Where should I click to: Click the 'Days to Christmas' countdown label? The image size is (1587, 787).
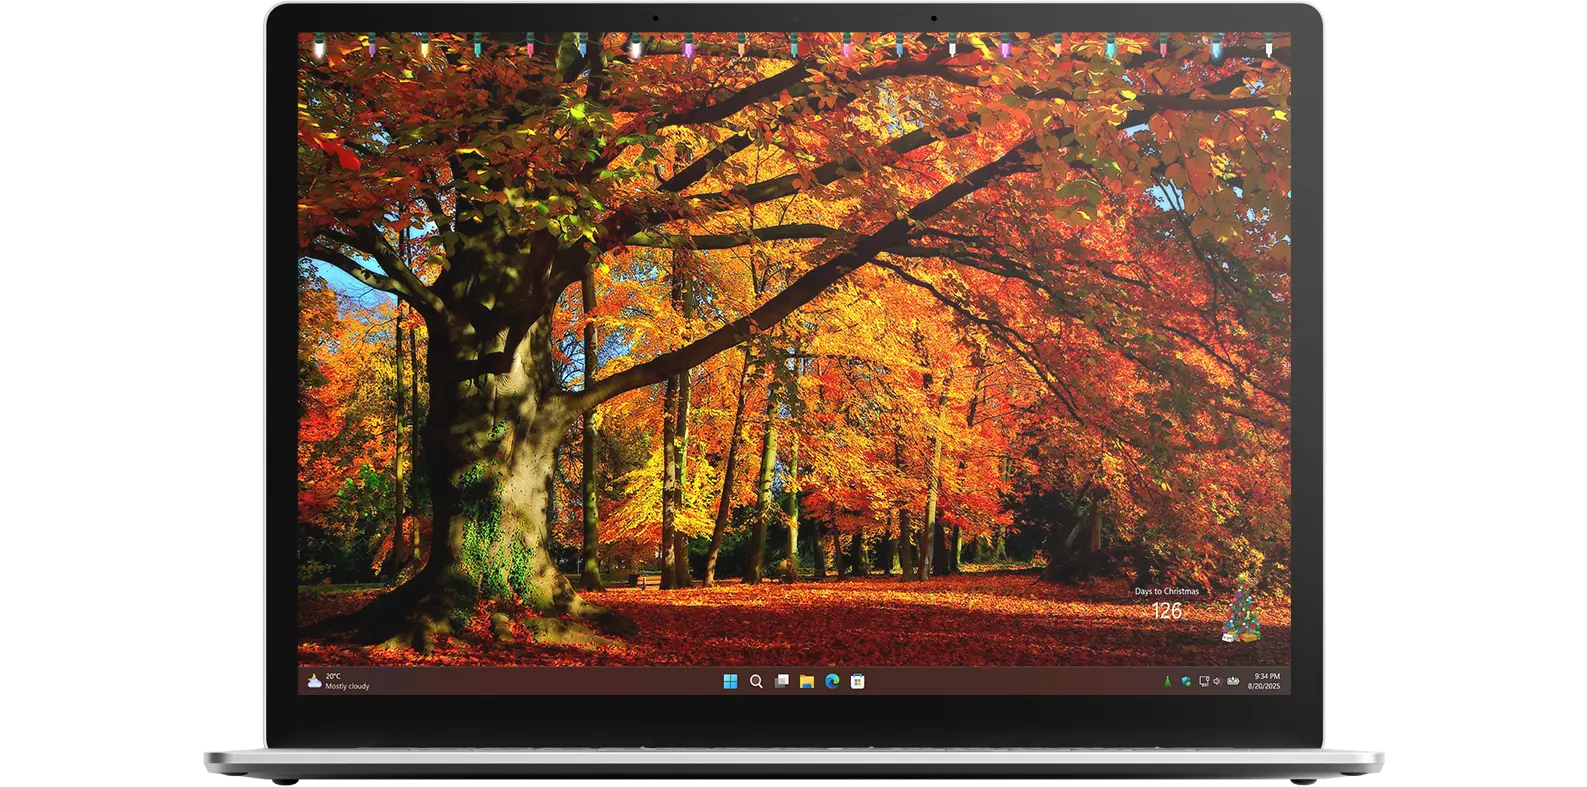1166,591
